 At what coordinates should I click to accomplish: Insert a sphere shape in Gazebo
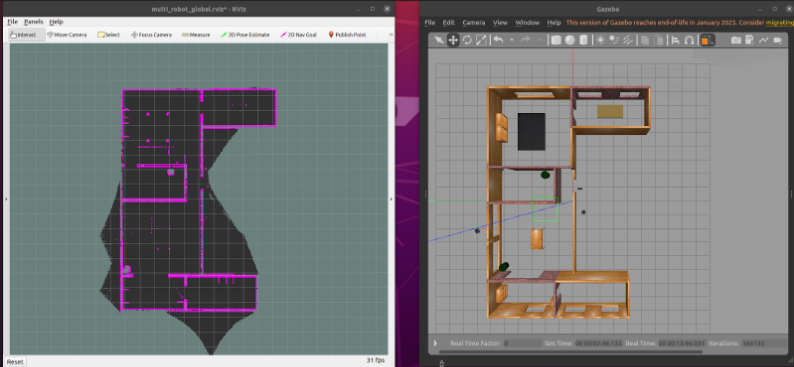pyautogui.click(x=570, y=40)
